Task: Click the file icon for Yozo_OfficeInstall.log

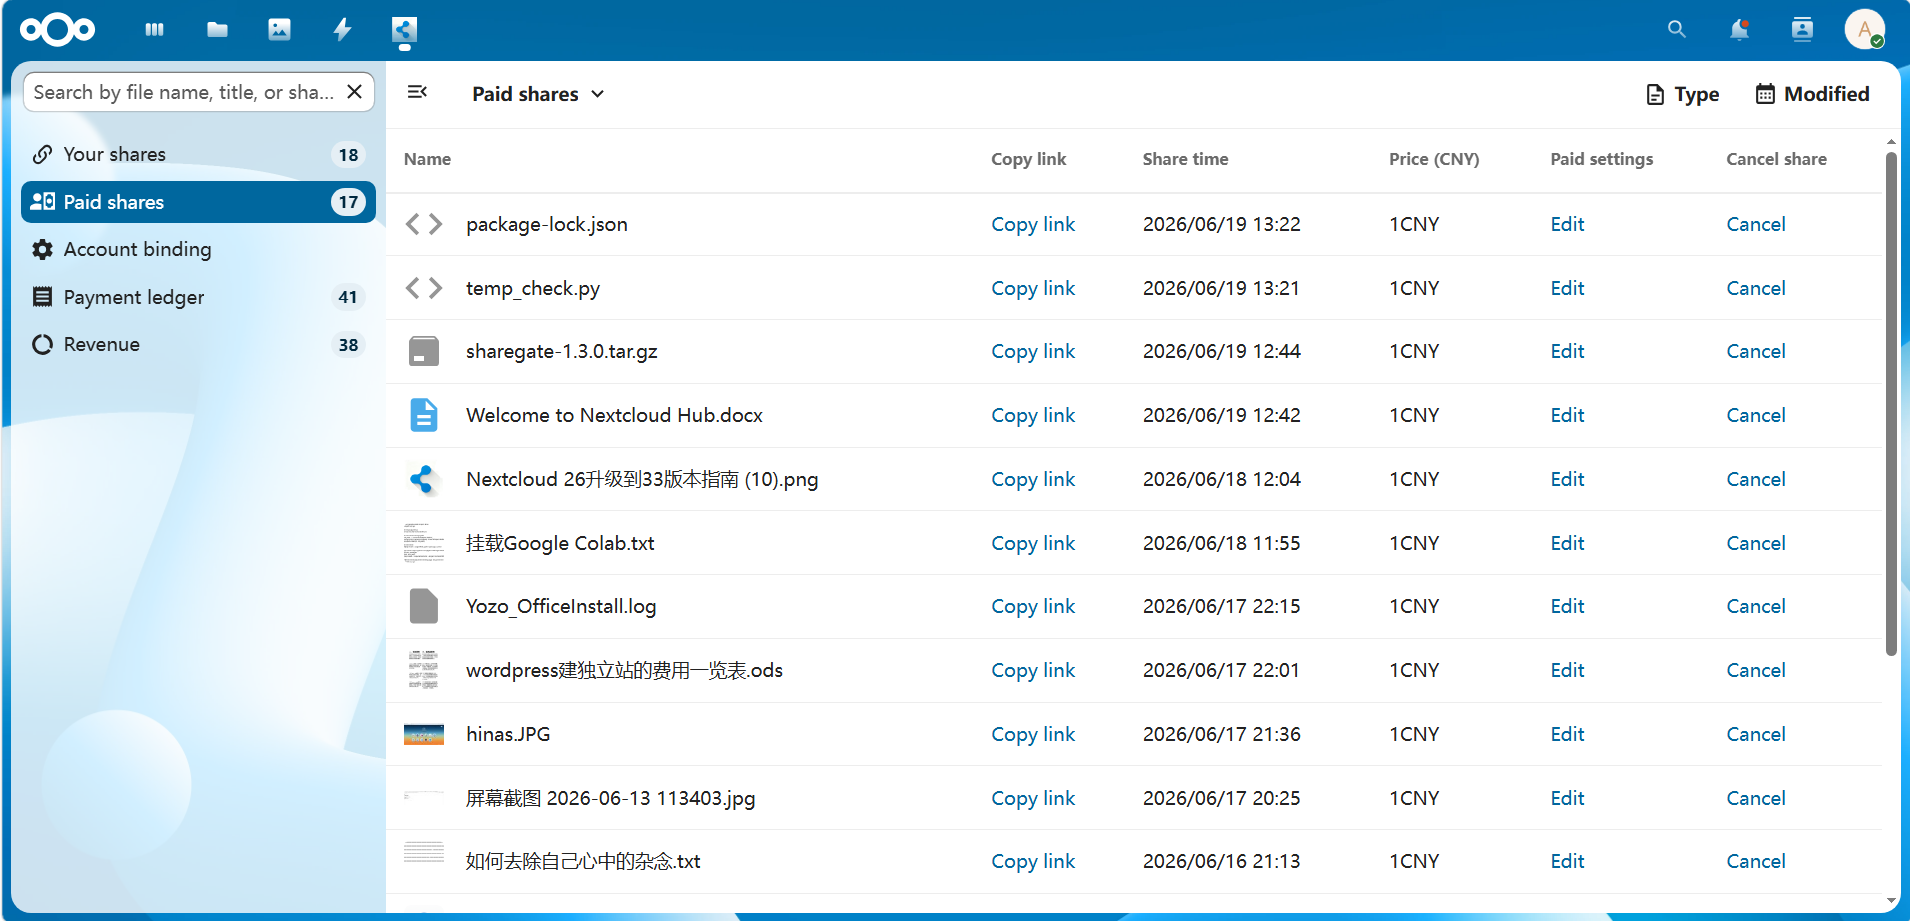Action: point(424,606)
